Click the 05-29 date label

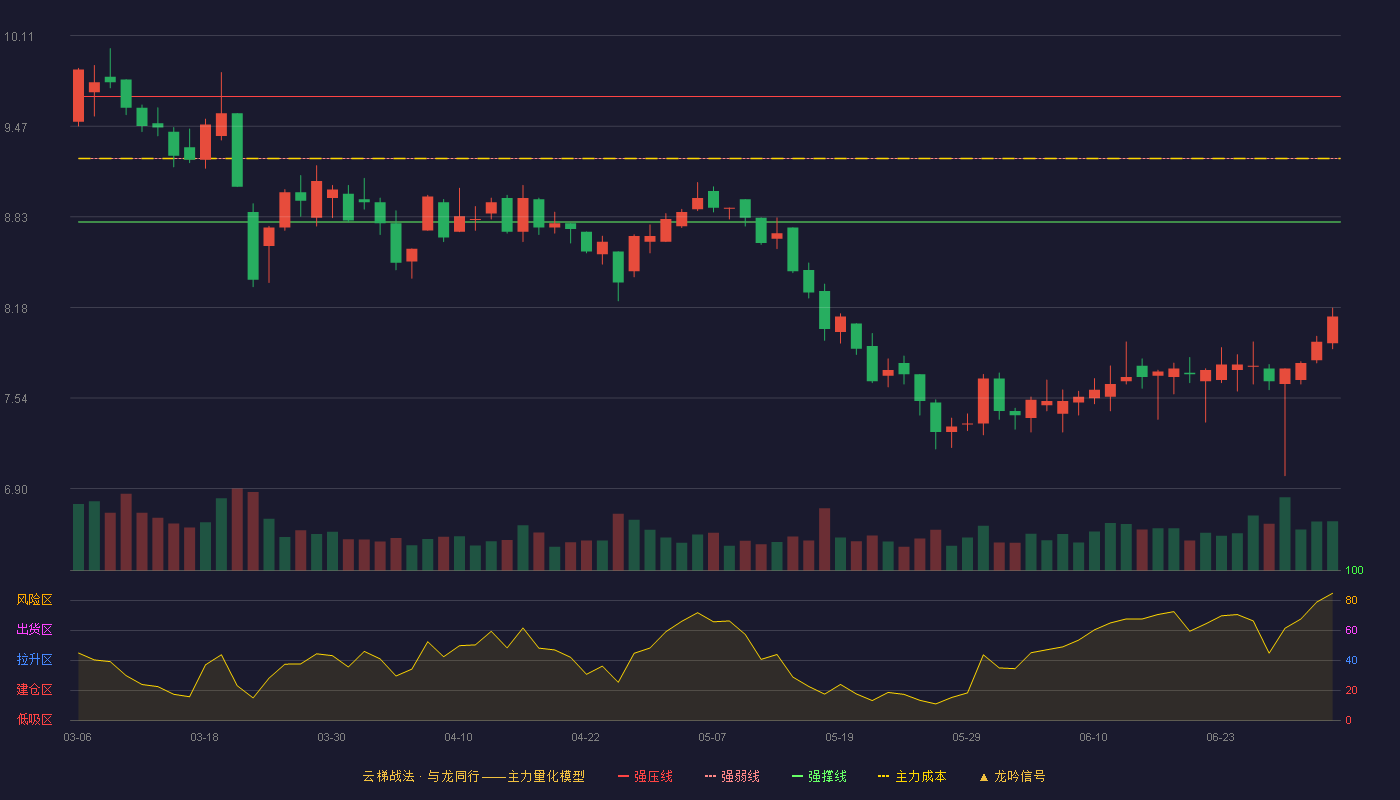966,737
